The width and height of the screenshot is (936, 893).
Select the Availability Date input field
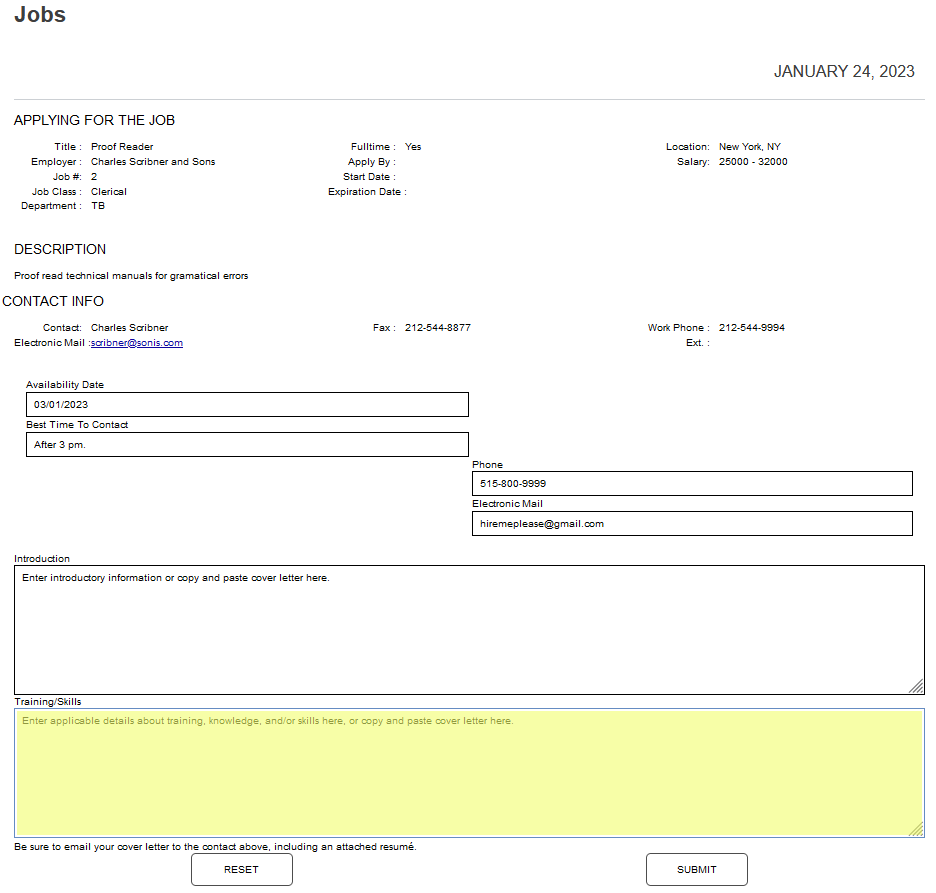click(247, 404)
